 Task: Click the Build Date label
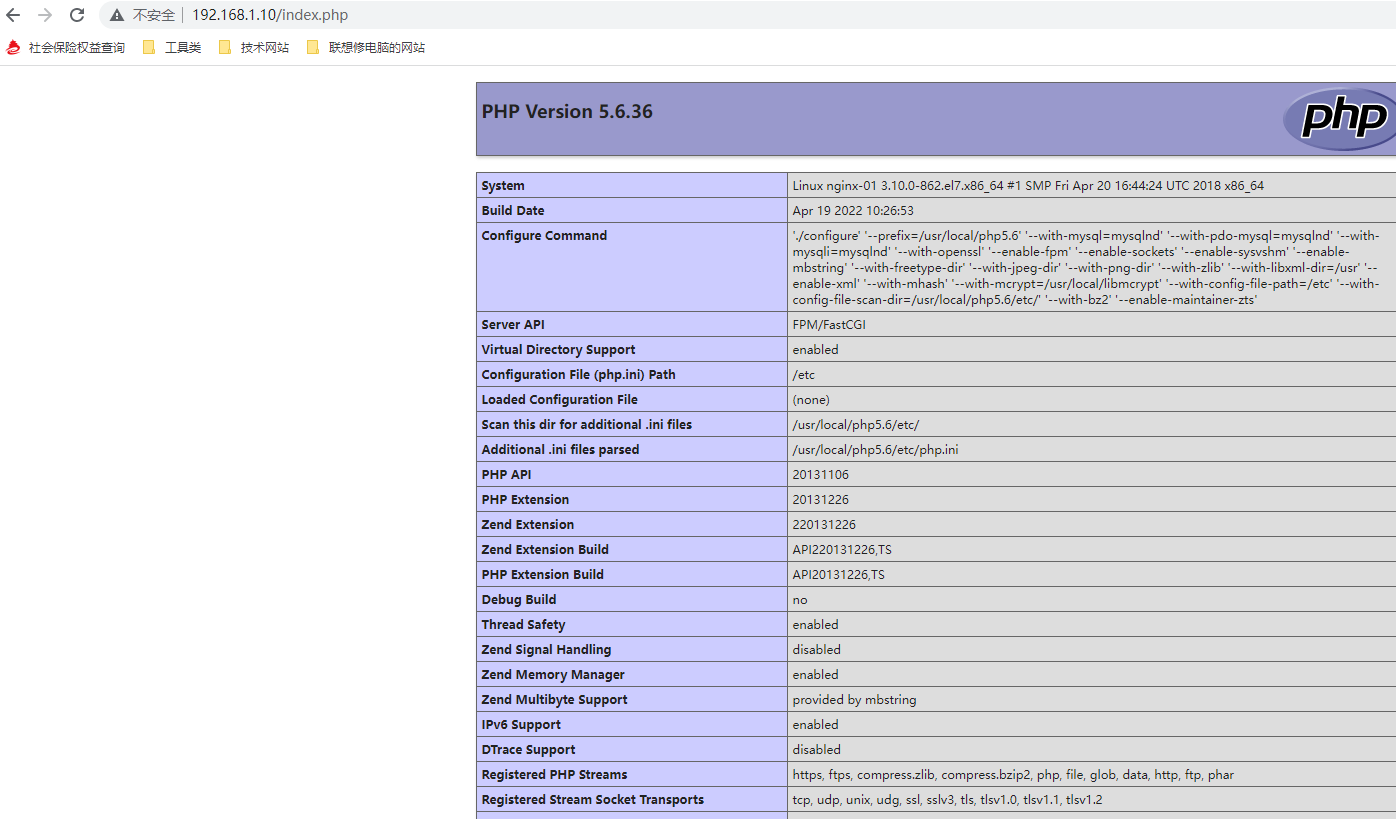point(513,211)
